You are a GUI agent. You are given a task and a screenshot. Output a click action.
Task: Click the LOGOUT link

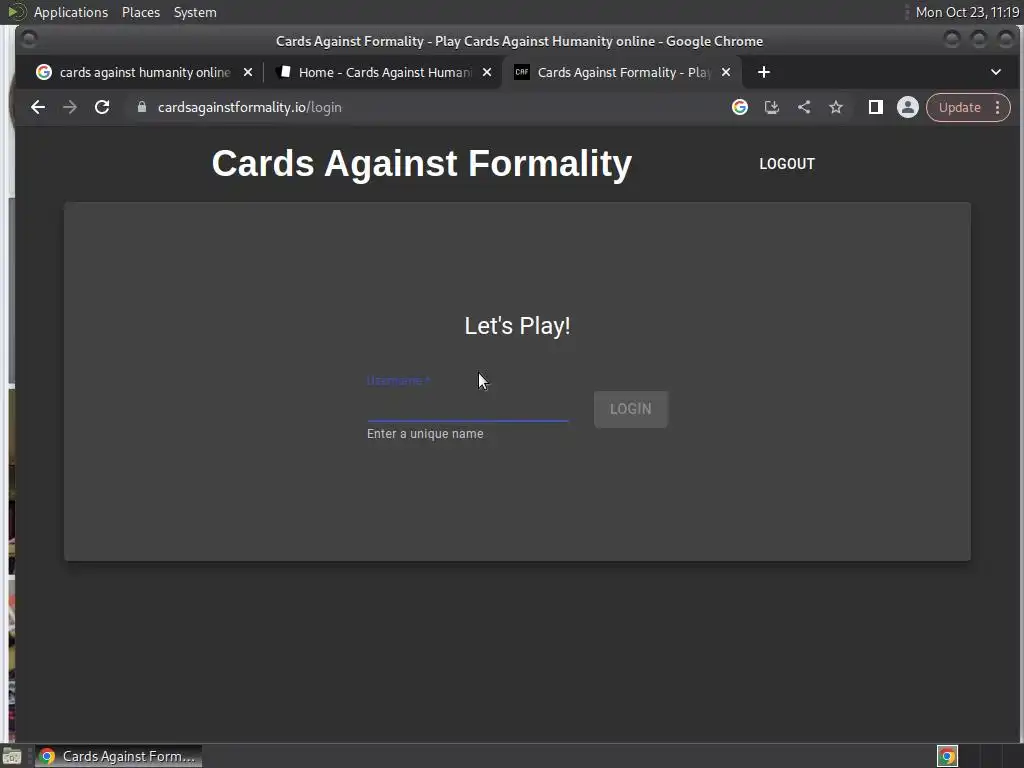(x=787, y=164)
